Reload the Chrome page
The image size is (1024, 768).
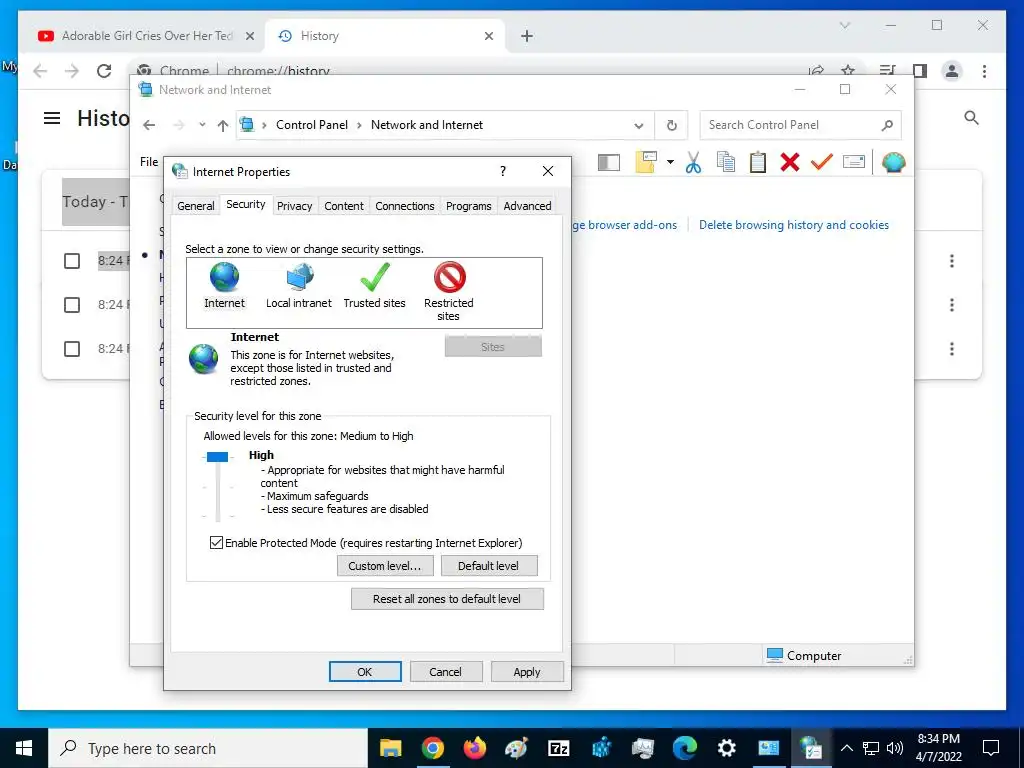104,71
